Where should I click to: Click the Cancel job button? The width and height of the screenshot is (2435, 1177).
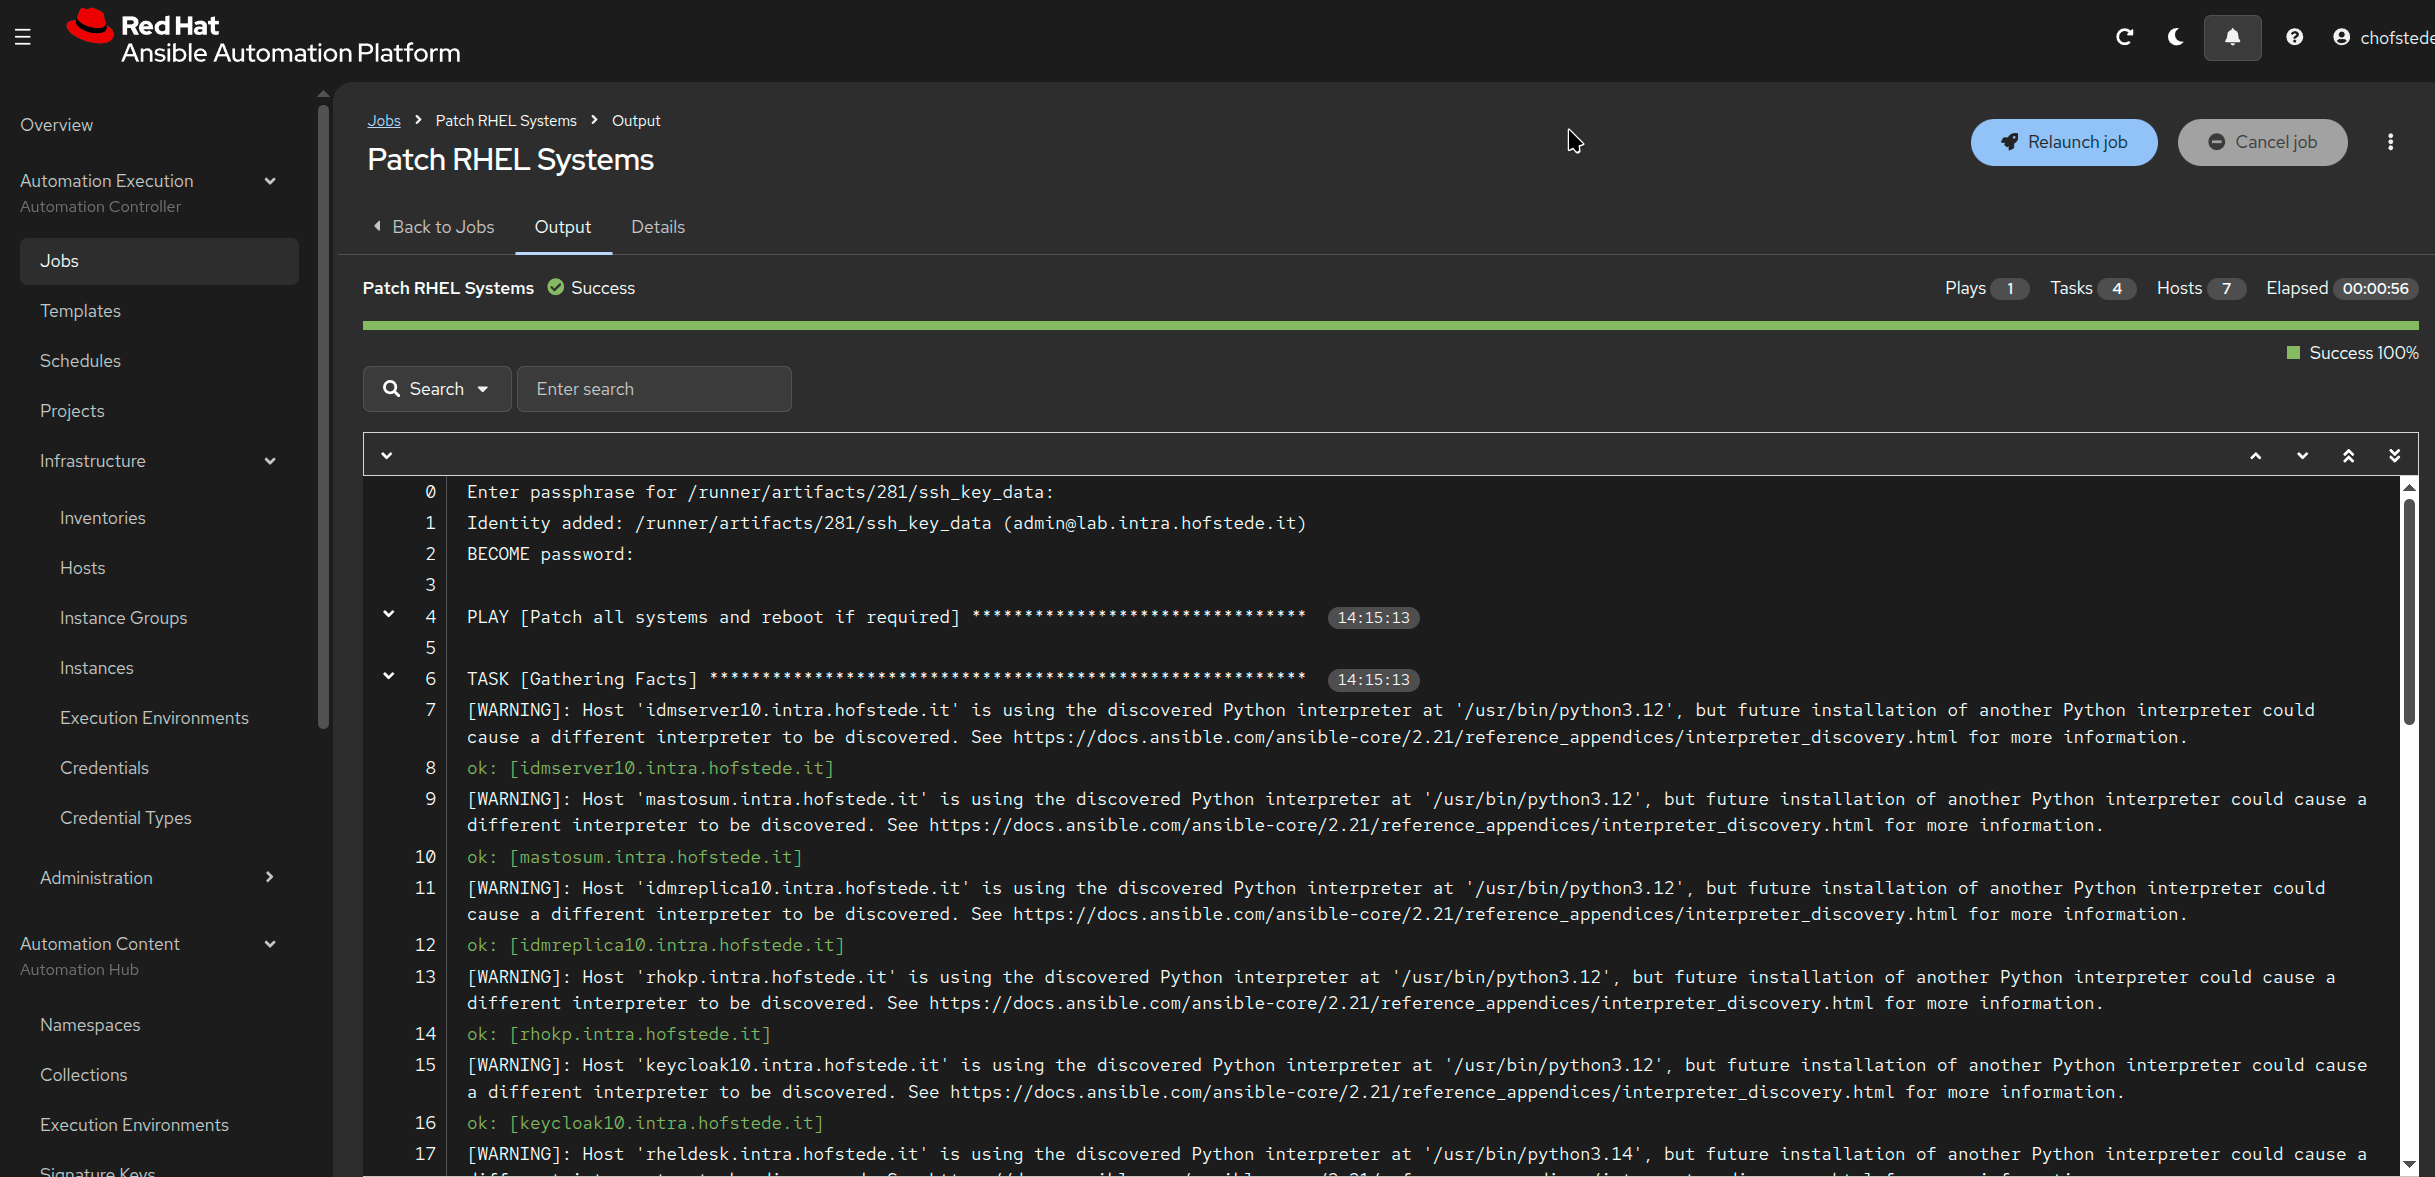click(2262, 142)
